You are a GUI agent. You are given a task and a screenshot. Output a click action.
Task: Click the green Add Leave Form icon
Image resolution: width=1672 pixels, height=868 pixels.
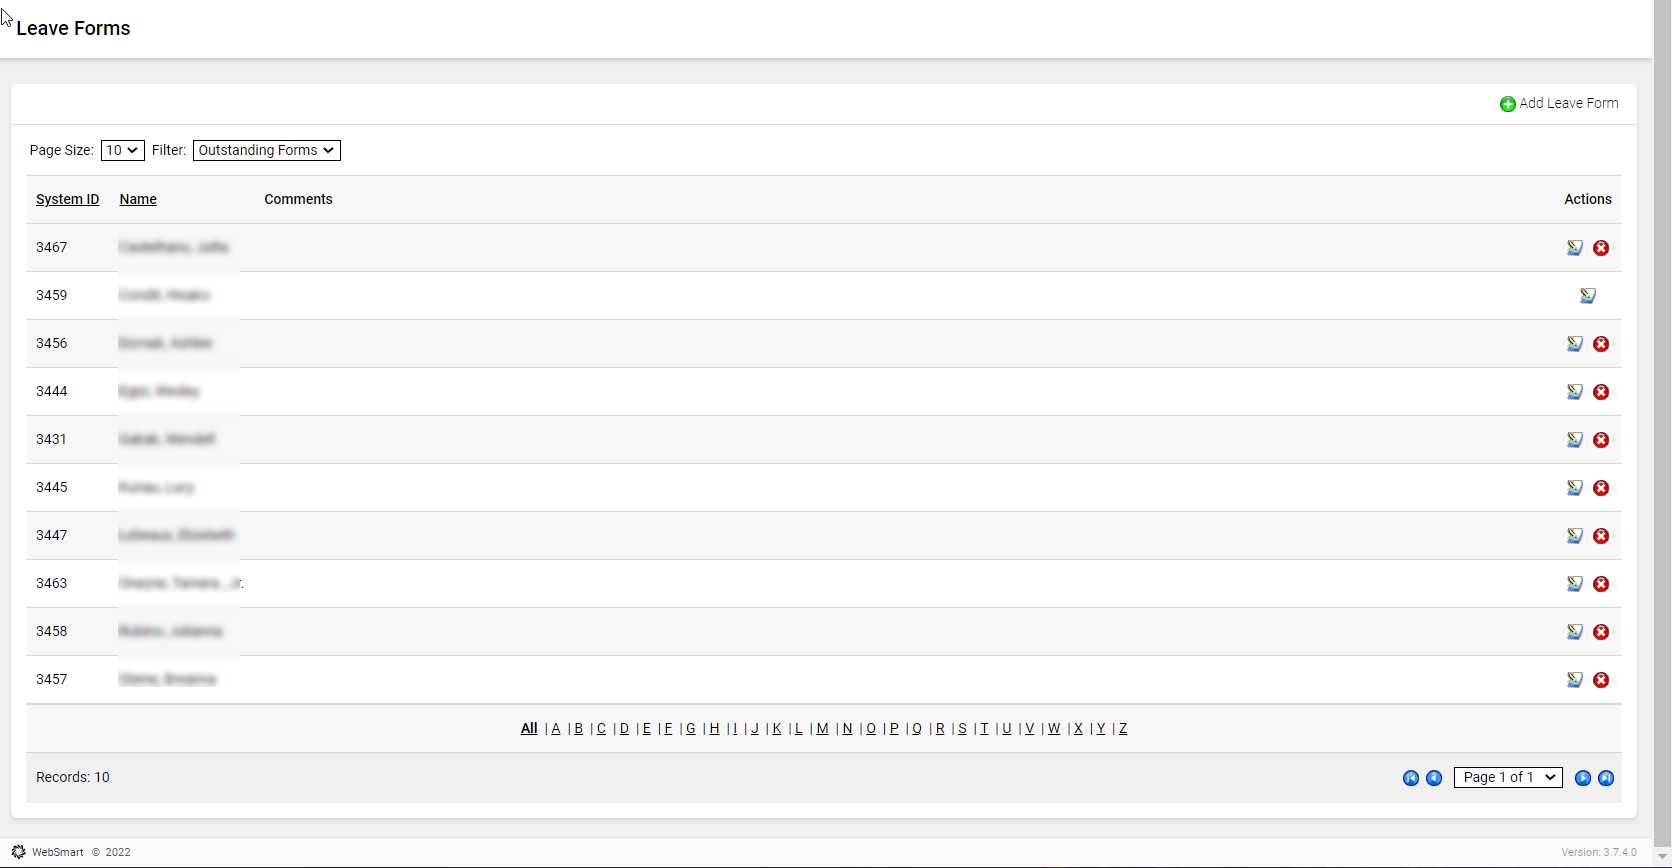[1508, 104]
